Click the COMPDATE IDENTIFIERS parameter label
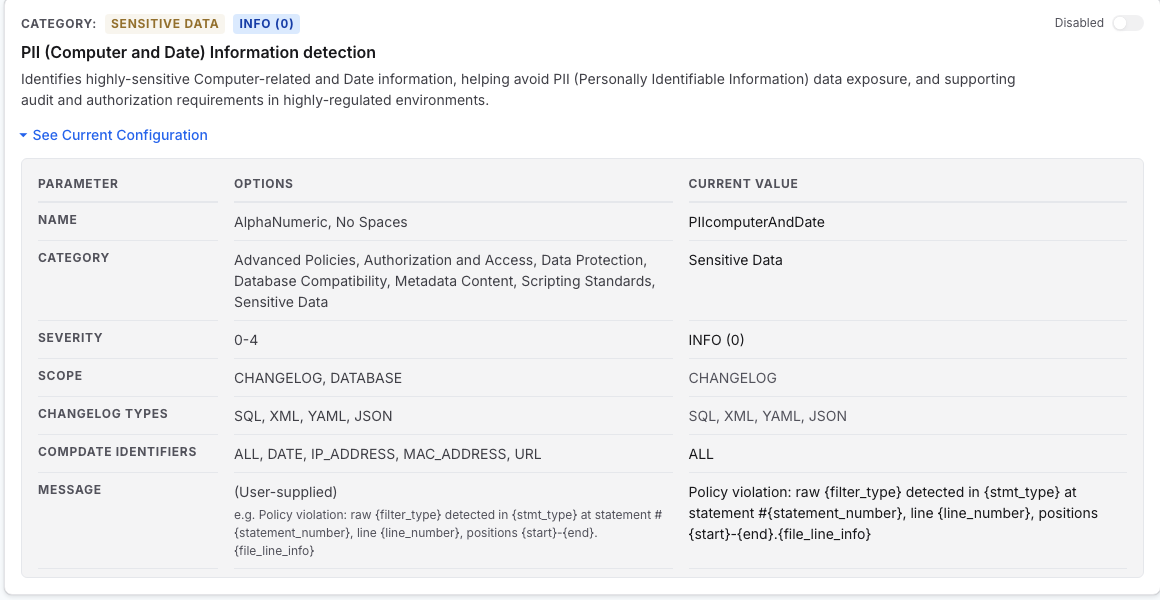This screenshot has height=600, width=1160. pos(117,452)
